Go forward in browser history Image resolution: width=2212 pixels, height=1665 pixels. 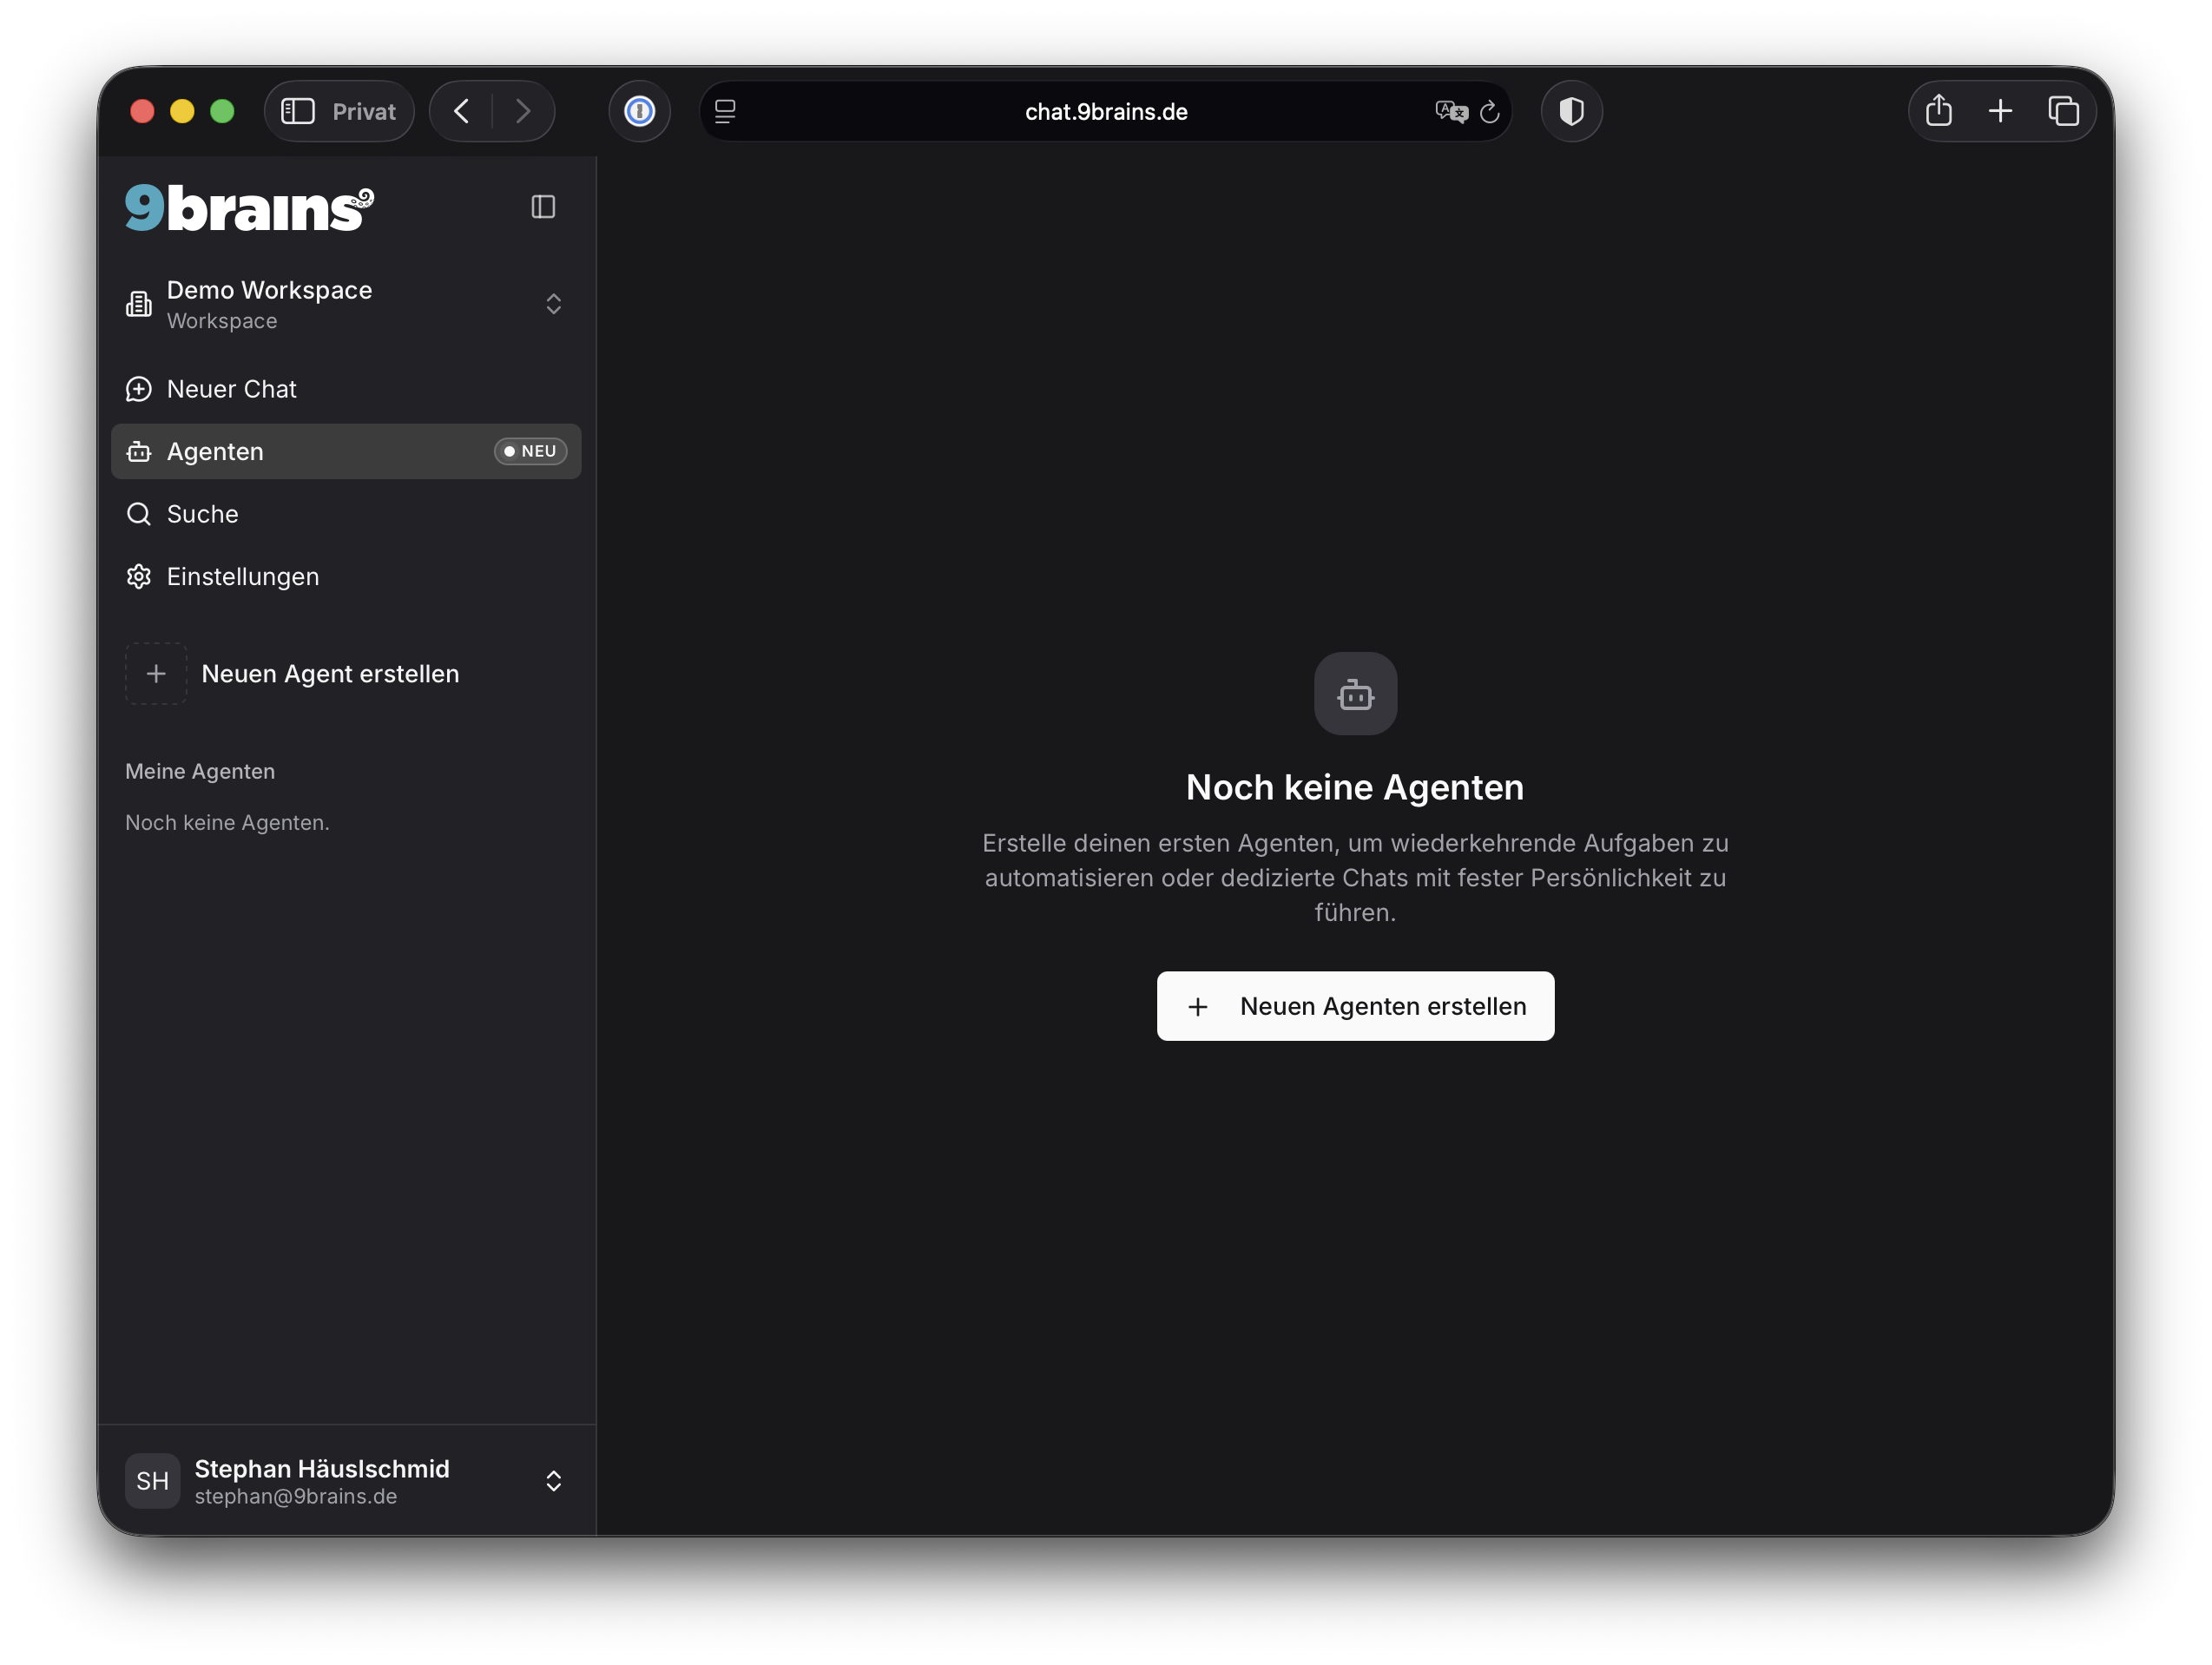coord(522,111)
